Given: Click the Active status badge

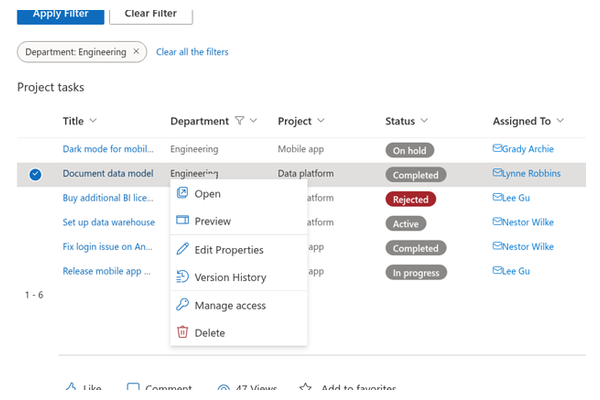Looking at the screenshot, I should [x=406, y=224].
